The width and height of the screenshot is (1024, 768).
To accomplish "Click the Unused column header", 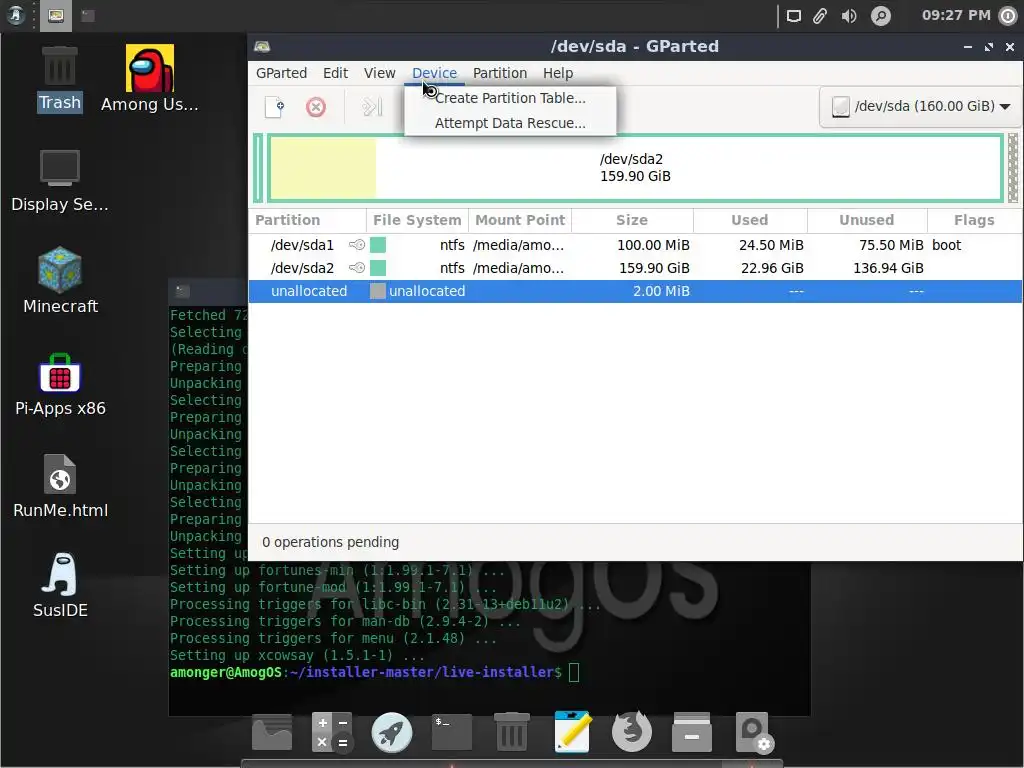I will [x=867, y=220].
